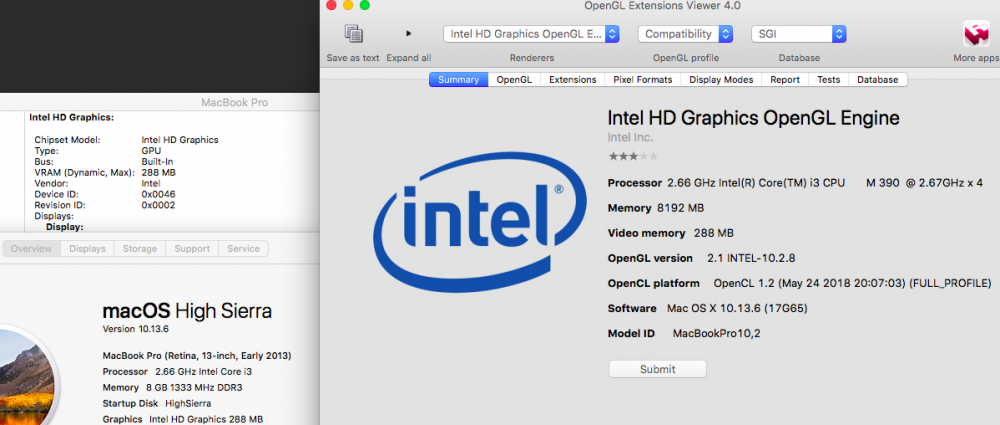This screenshot has width=1000, height=425.
Task: Click the Memory 8 GB 1333 MHz DDR3 line
Action: pos(172,387)
